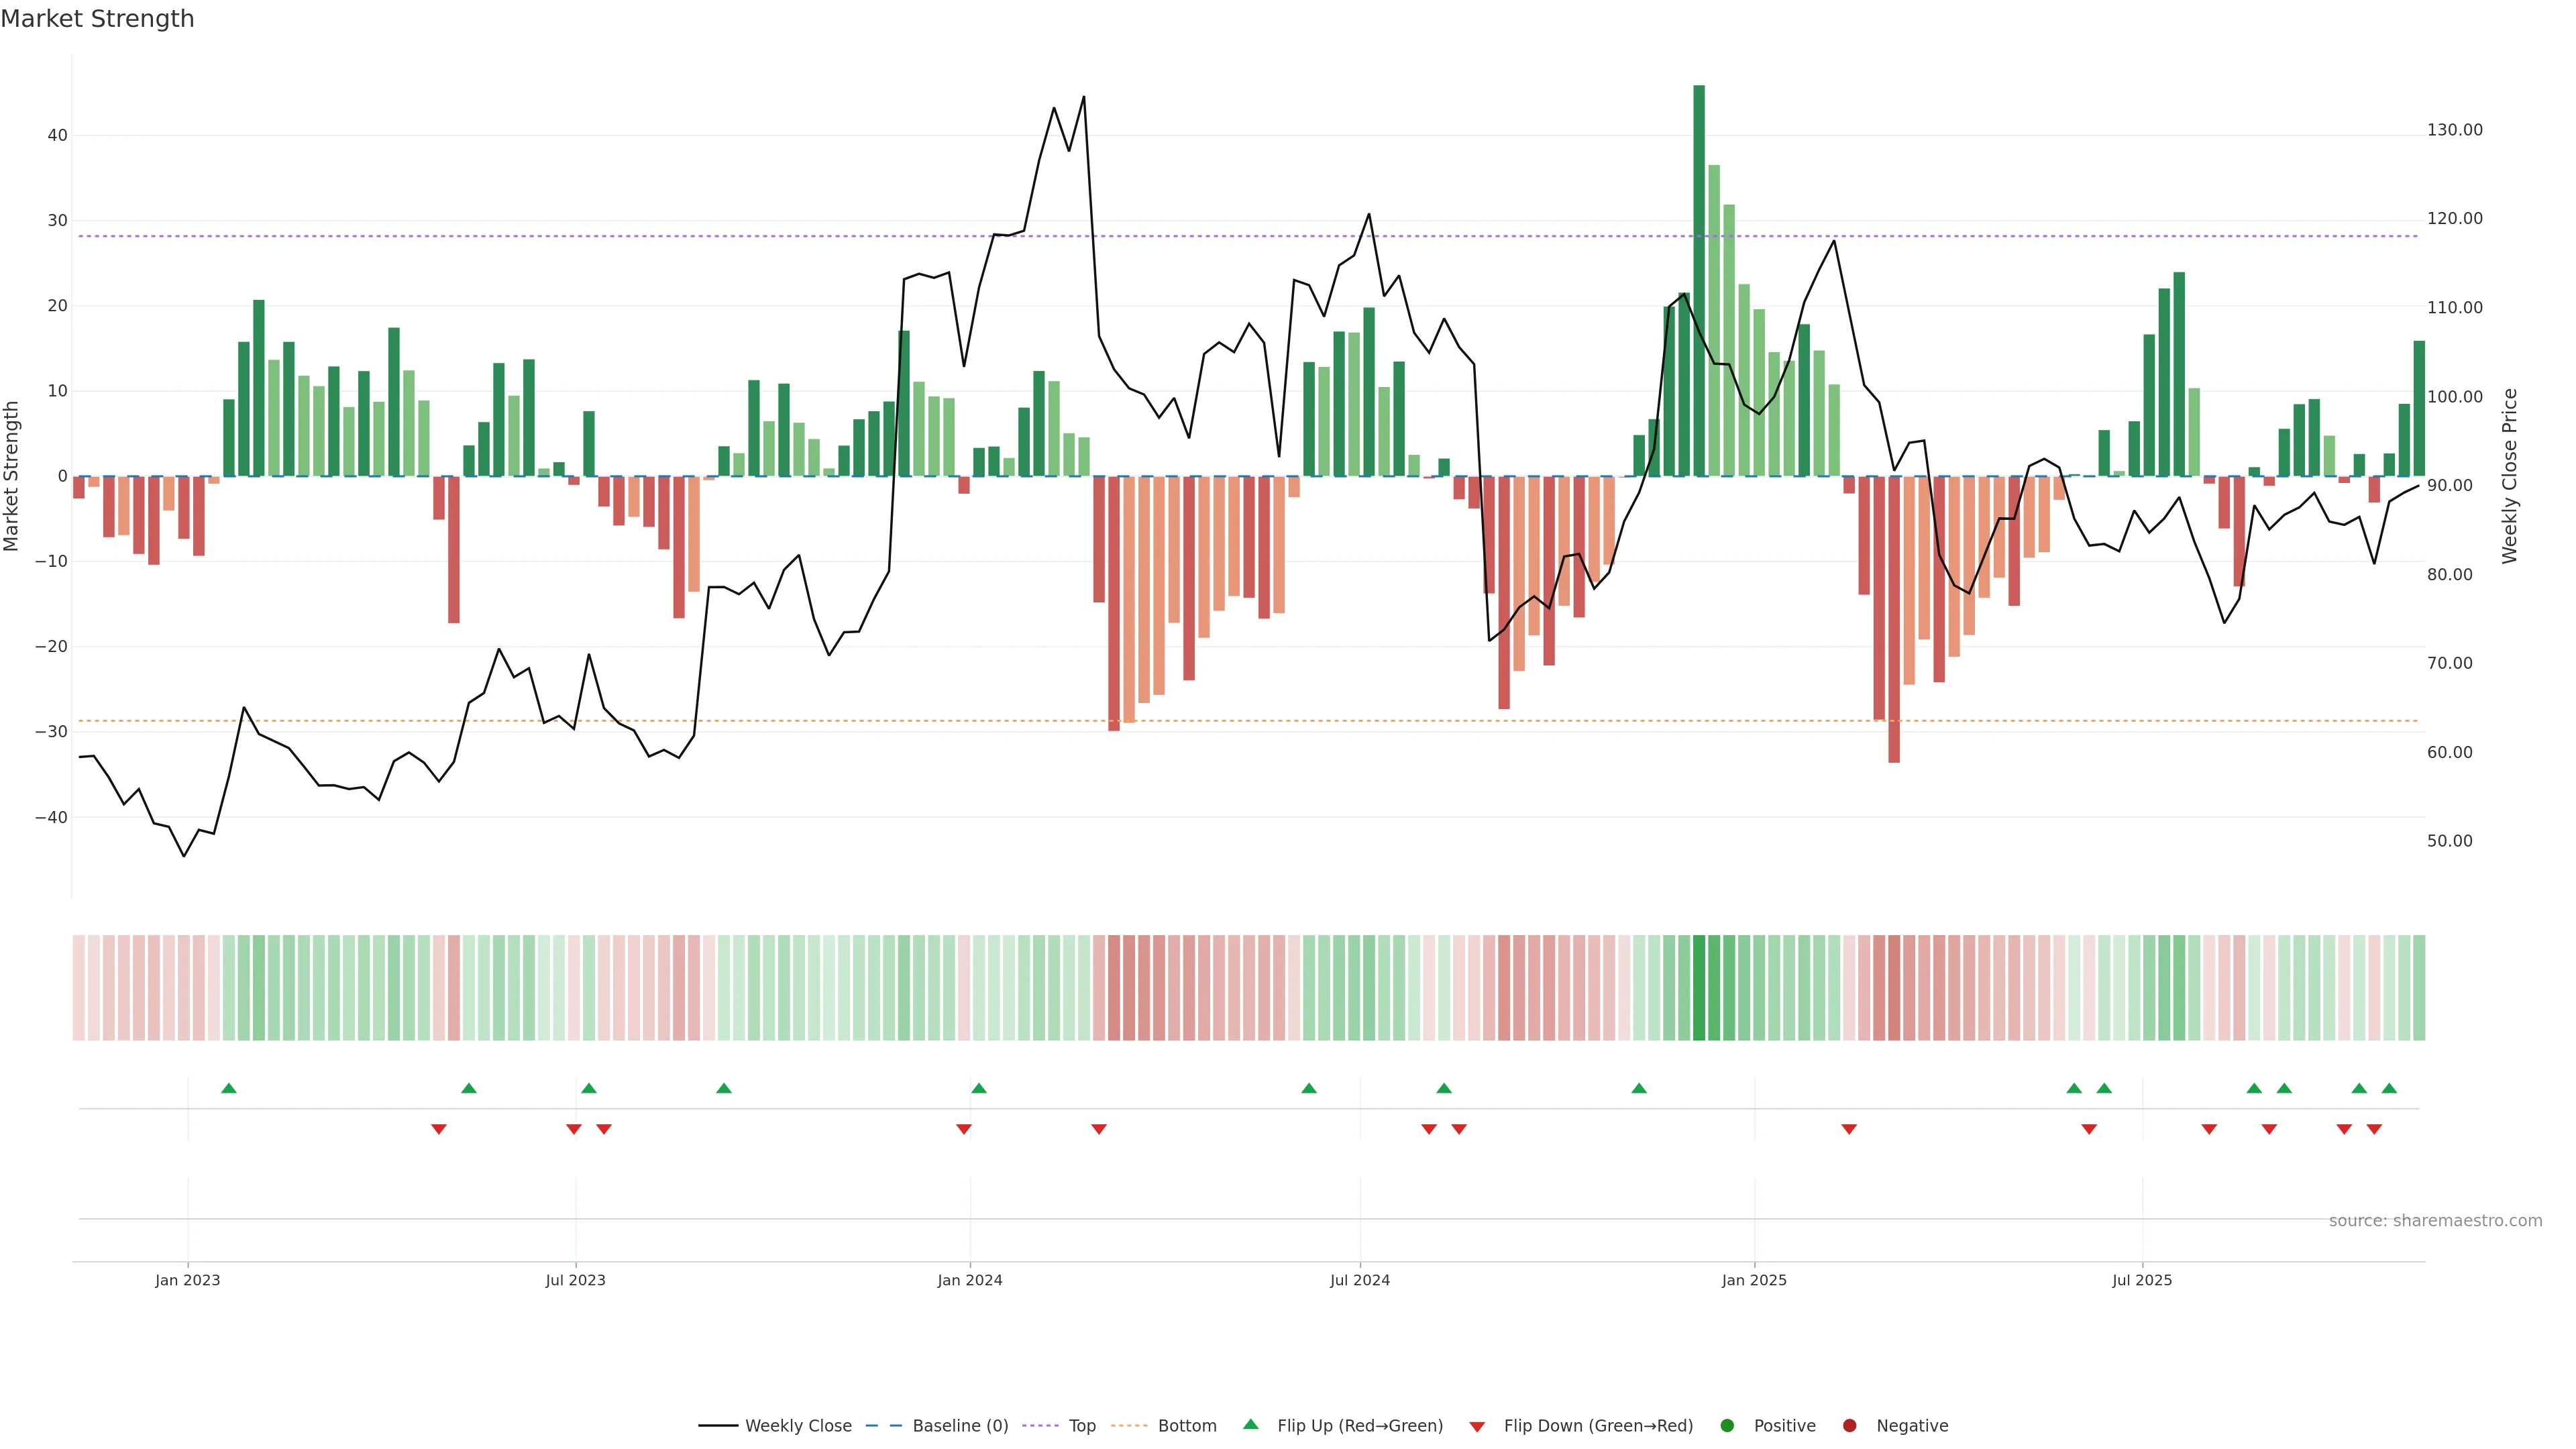Click the leftmost red flip-down triangle marker
The width and height of the screenshot is (2576, 1449).
[438, 1129]
